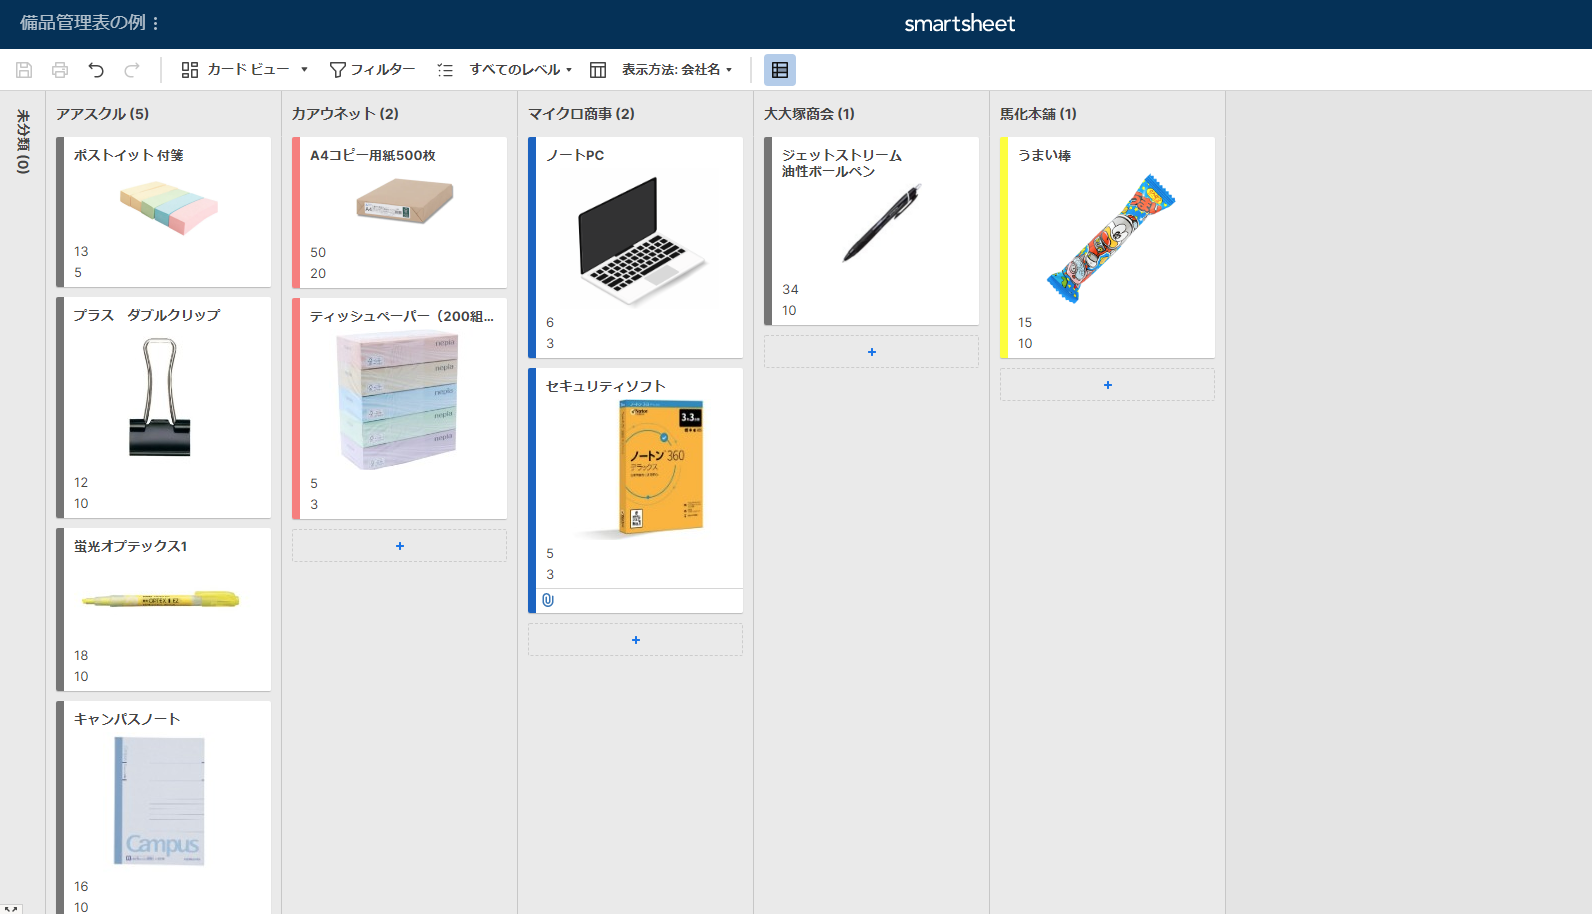Click the Save icon in the toolbar

coord(24,70)
